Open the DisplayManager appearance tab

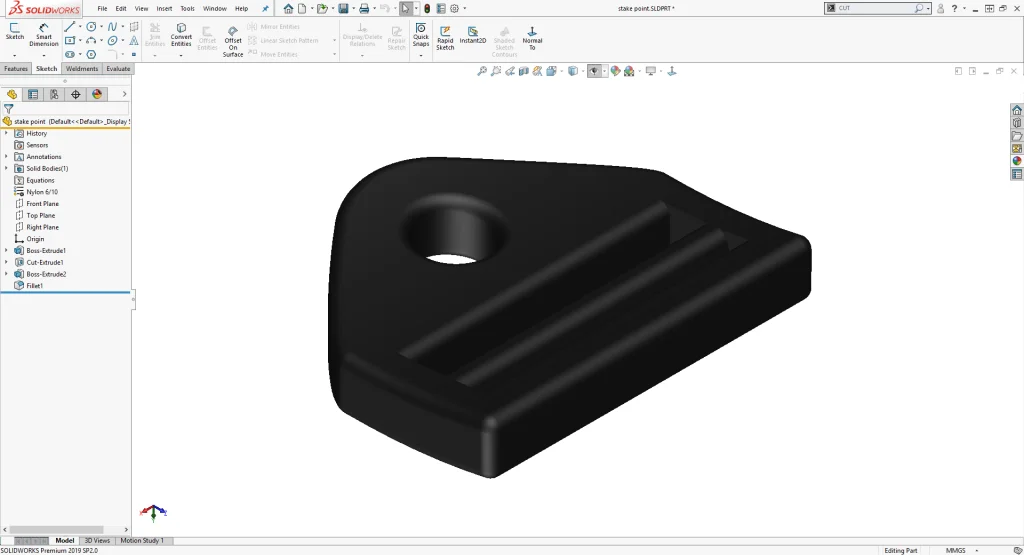(97, 94)
